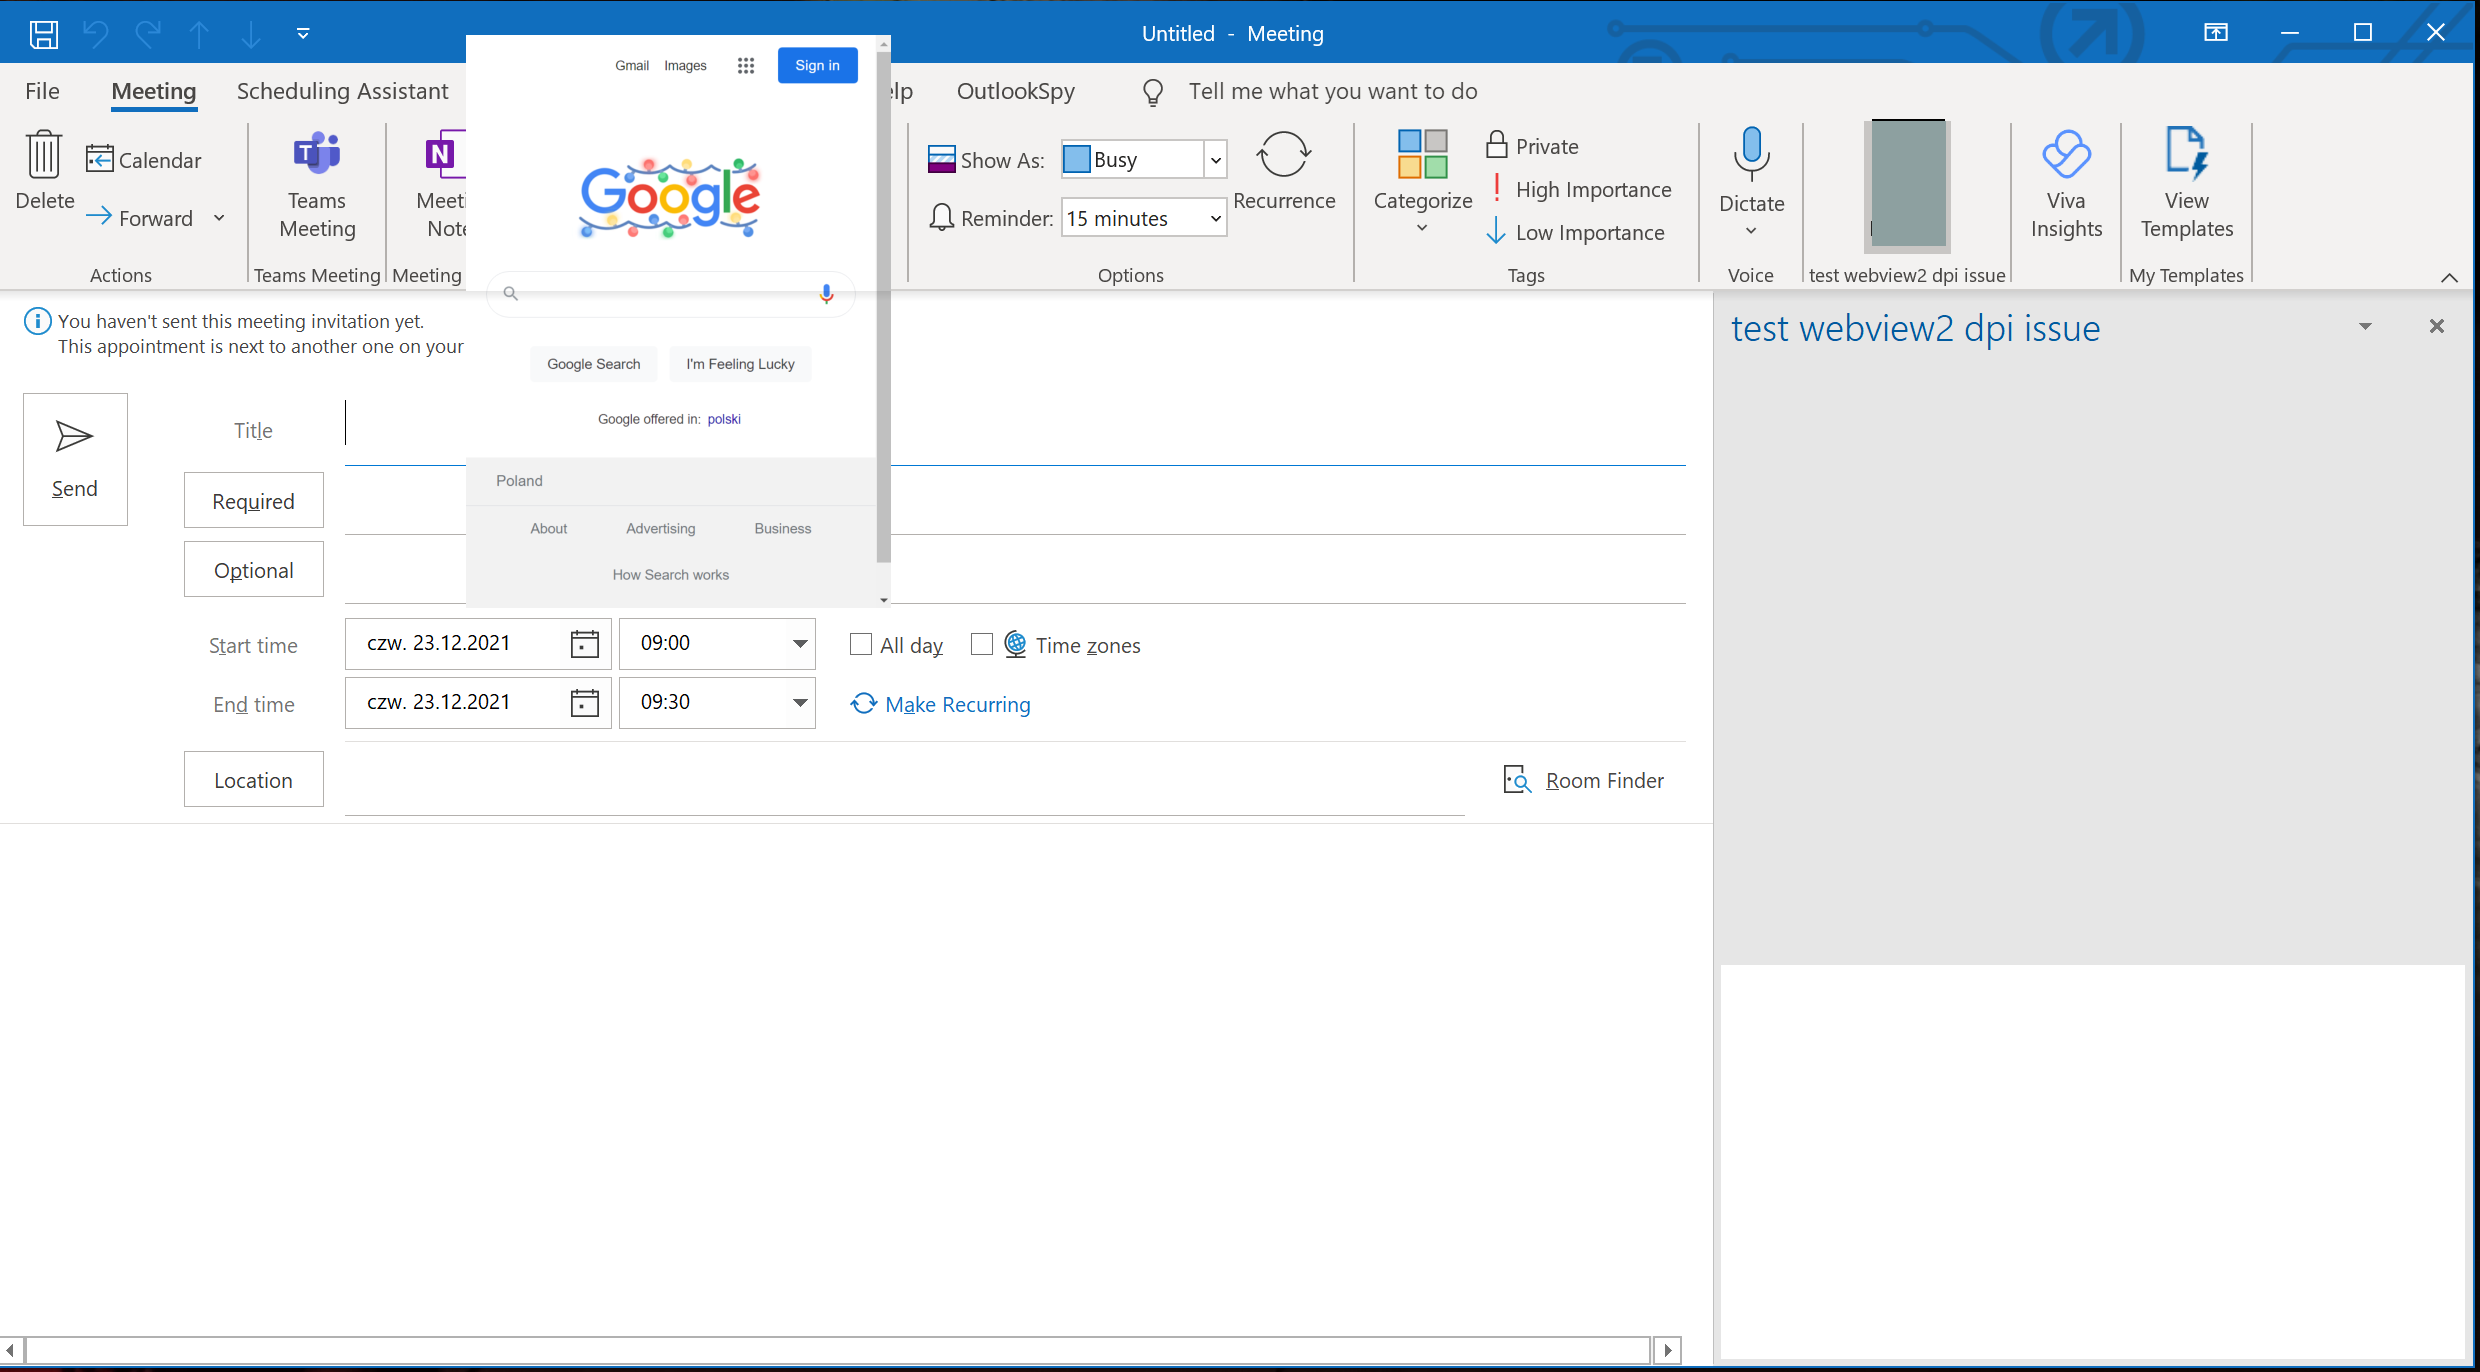Click polski language link
This screenshot has height=1372, width=2480.
[724, 419]
